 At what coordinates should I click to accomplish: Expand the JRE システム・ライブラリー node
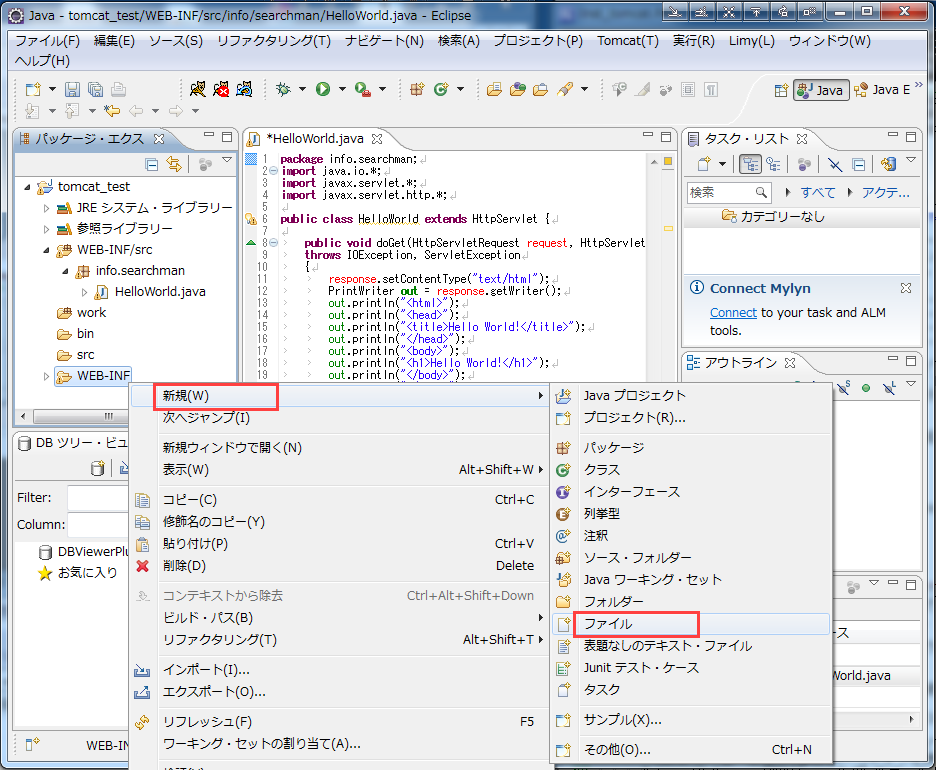pos(46,208)
